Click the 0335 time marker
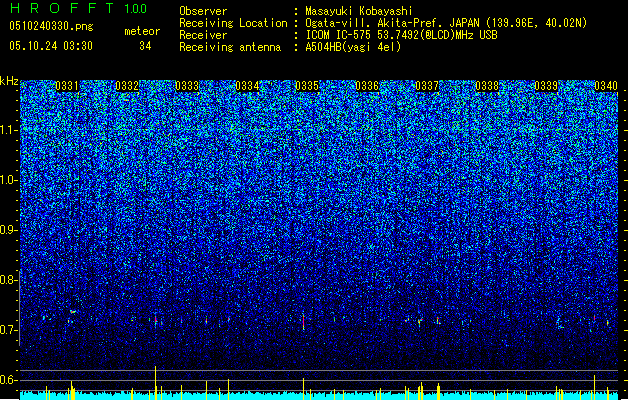 [307, 86]
